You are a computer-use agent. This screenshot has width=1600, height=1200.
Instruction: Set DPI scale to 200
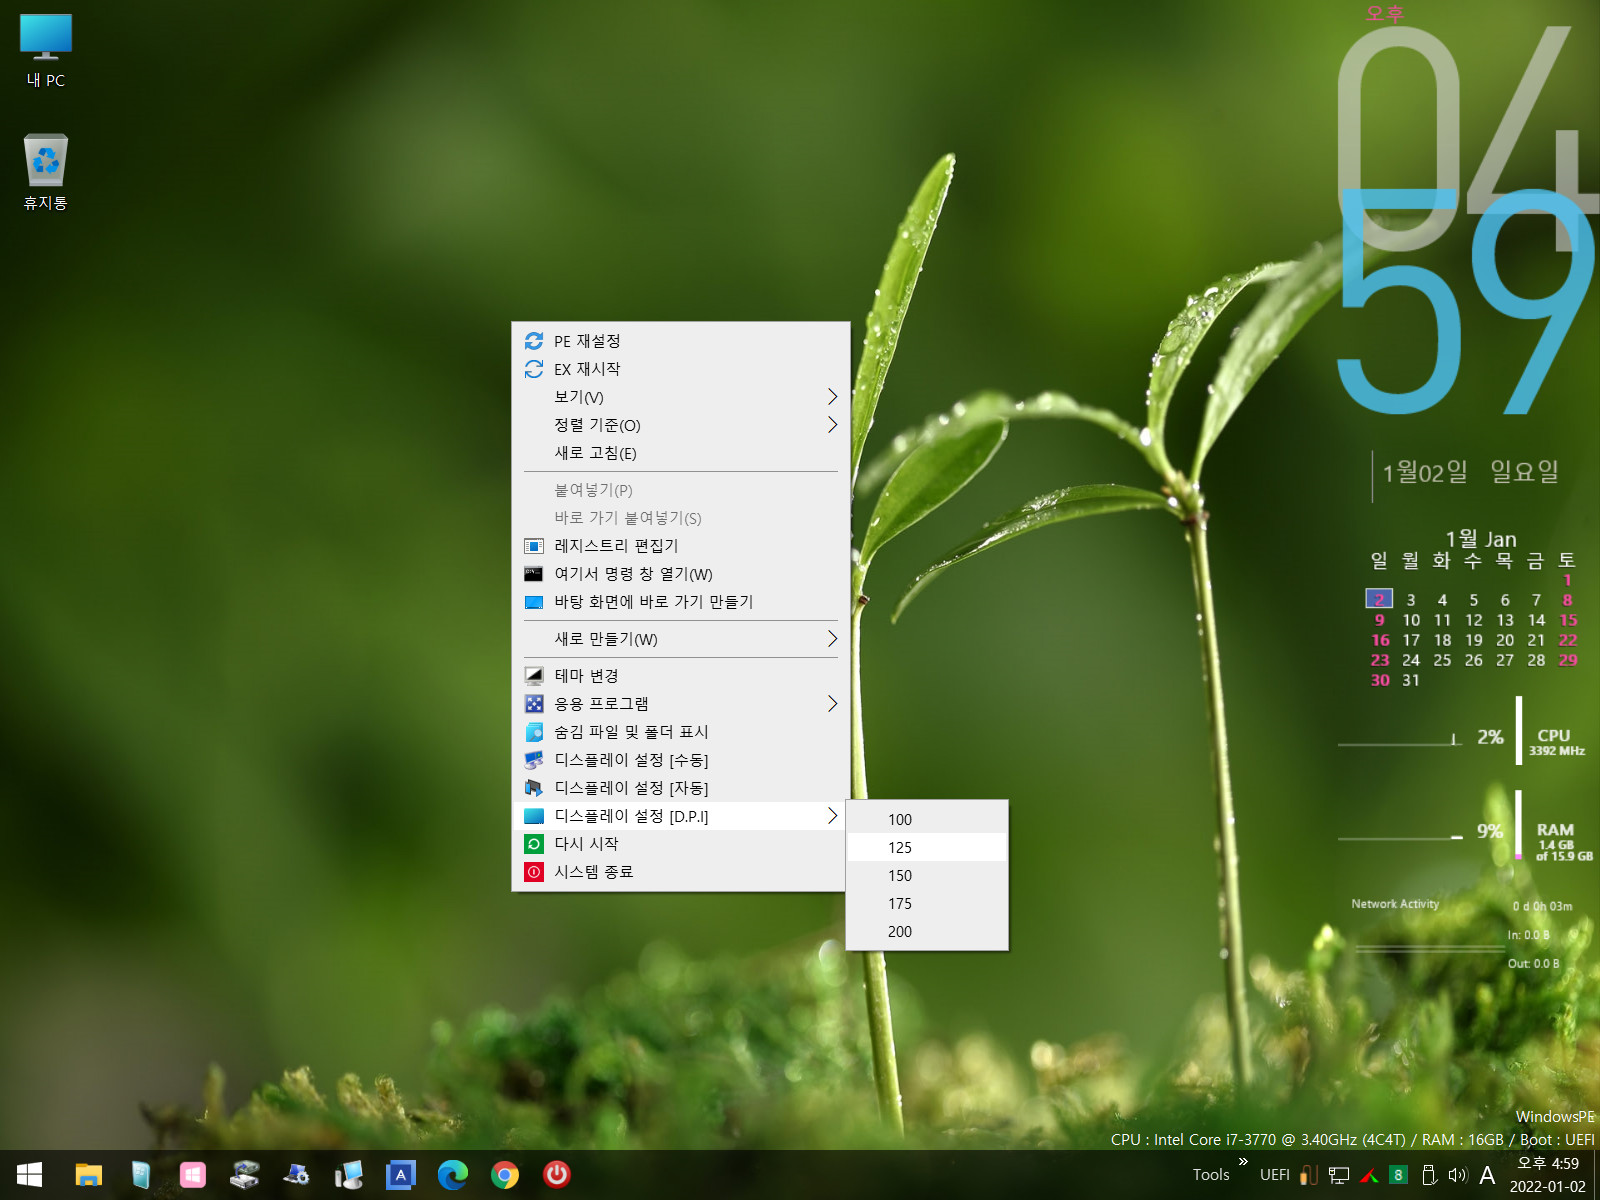926,931
